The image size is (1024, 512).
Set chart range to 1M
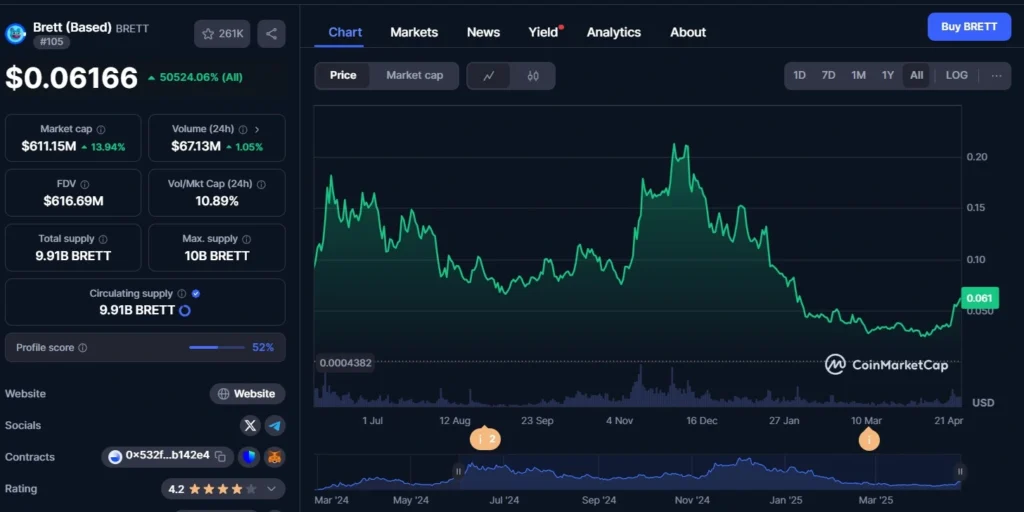click(x=858, y=76)
